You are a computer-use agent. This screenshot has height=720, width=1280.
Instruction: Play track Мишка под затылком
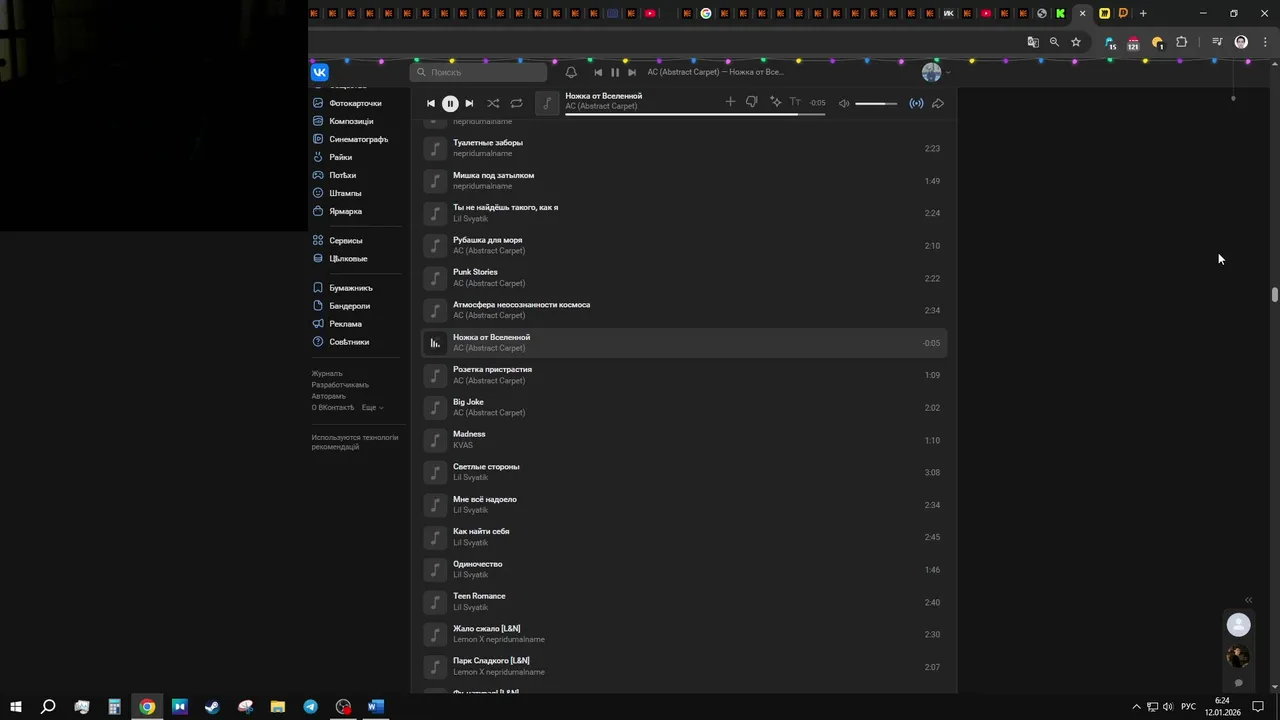pos(684,181)
